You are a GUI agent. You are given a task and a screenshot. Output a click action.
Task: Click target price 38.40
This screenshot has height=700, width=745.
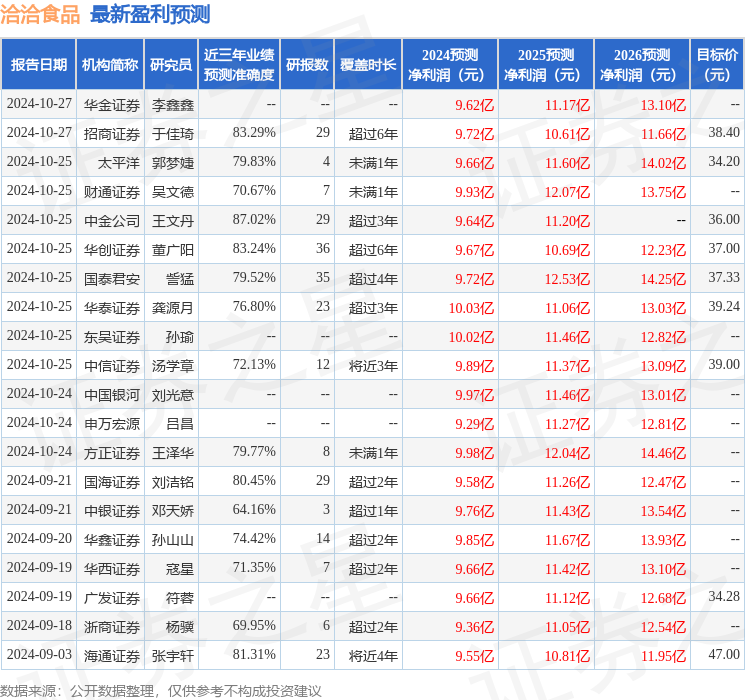[x=724, y=133]
